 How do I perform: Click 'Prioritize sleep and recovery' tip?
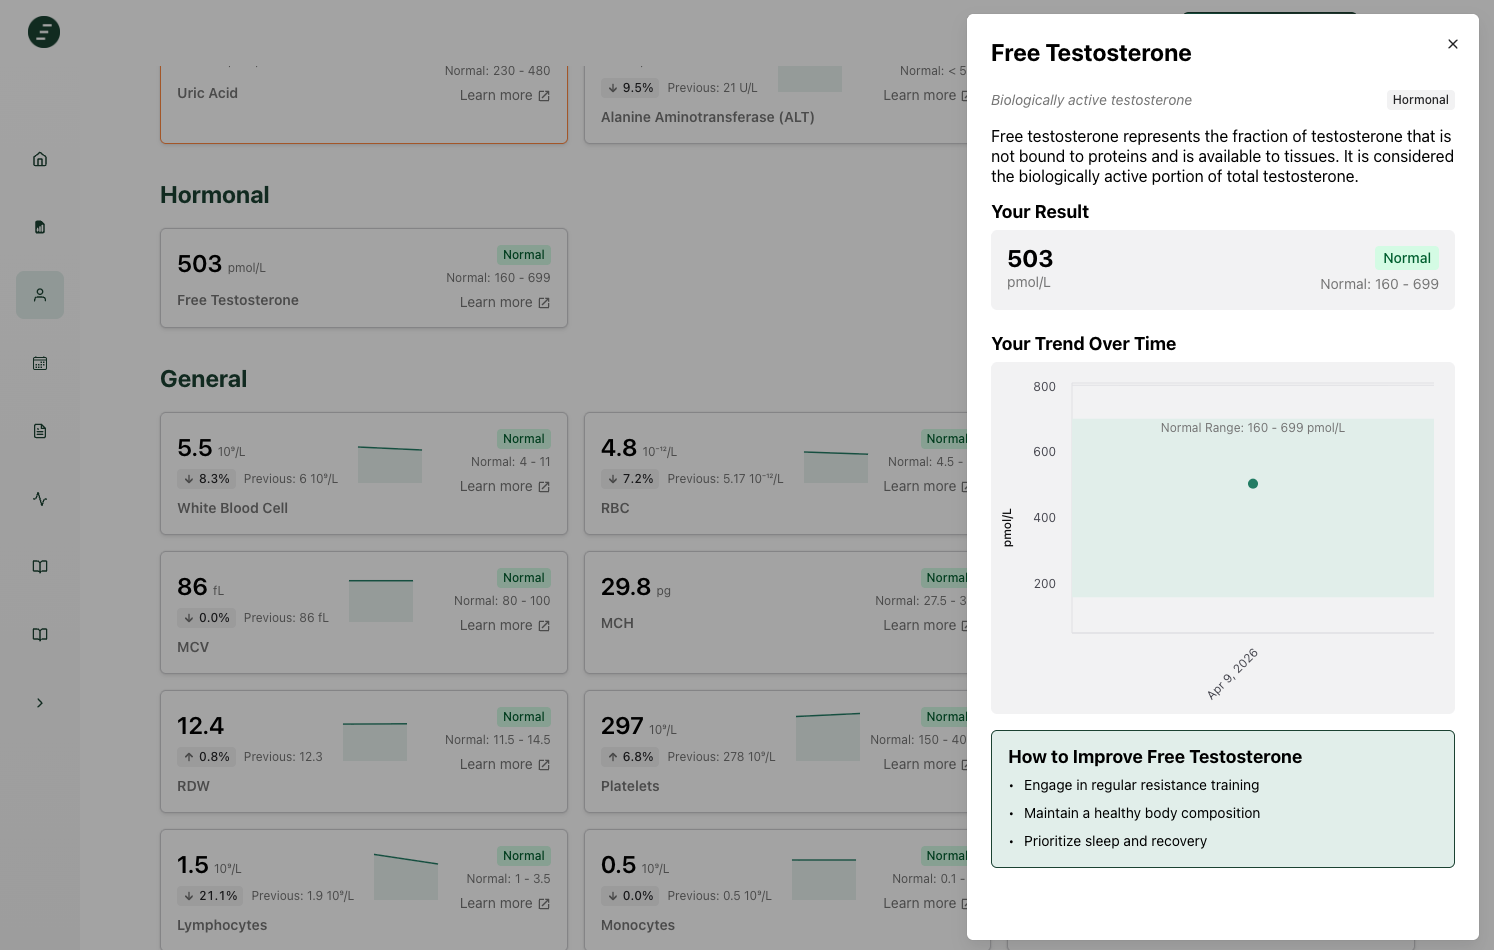(1115, 841)
